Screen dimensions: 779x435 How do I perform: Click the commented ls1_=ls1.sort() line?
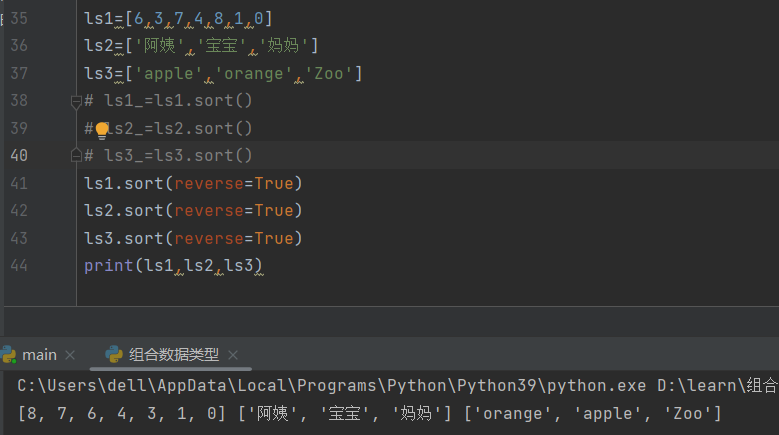click(168, 101)
